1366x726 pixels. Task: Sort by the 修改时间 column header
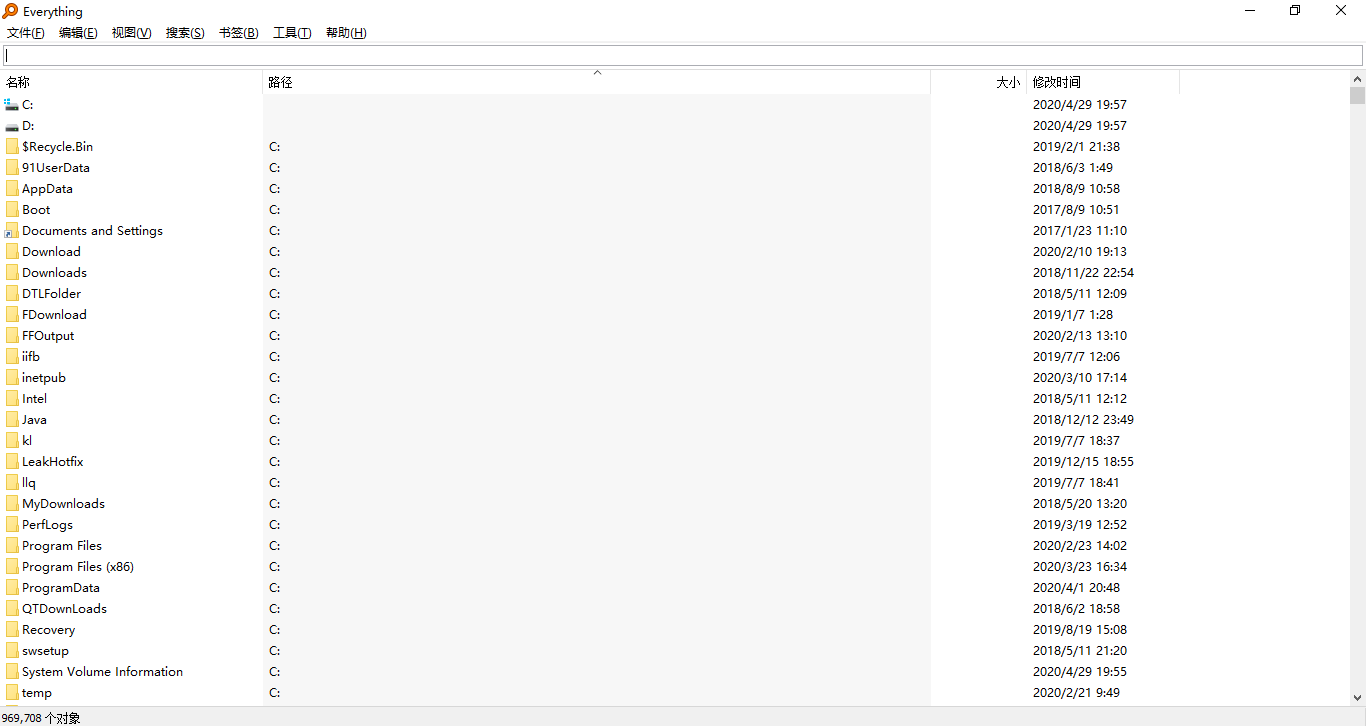coord(1103,82)
